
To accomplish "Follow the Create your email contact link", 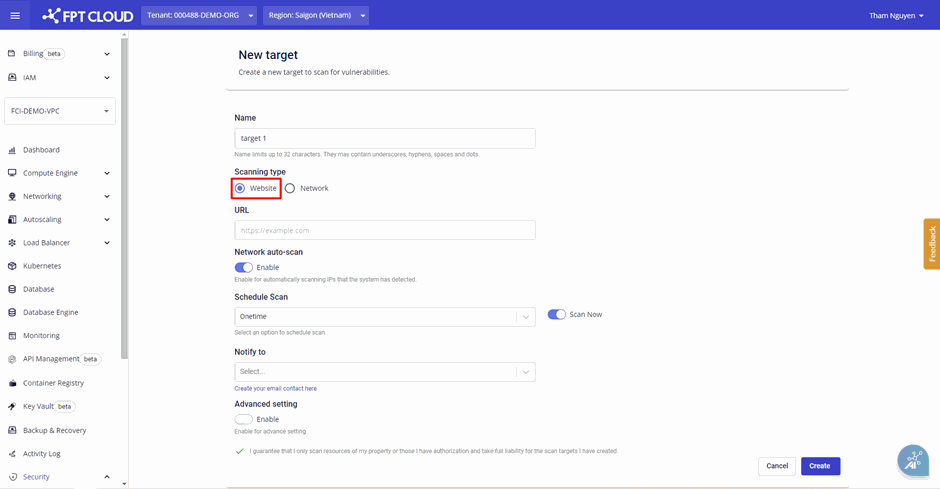I will click(x=275, y=388).
